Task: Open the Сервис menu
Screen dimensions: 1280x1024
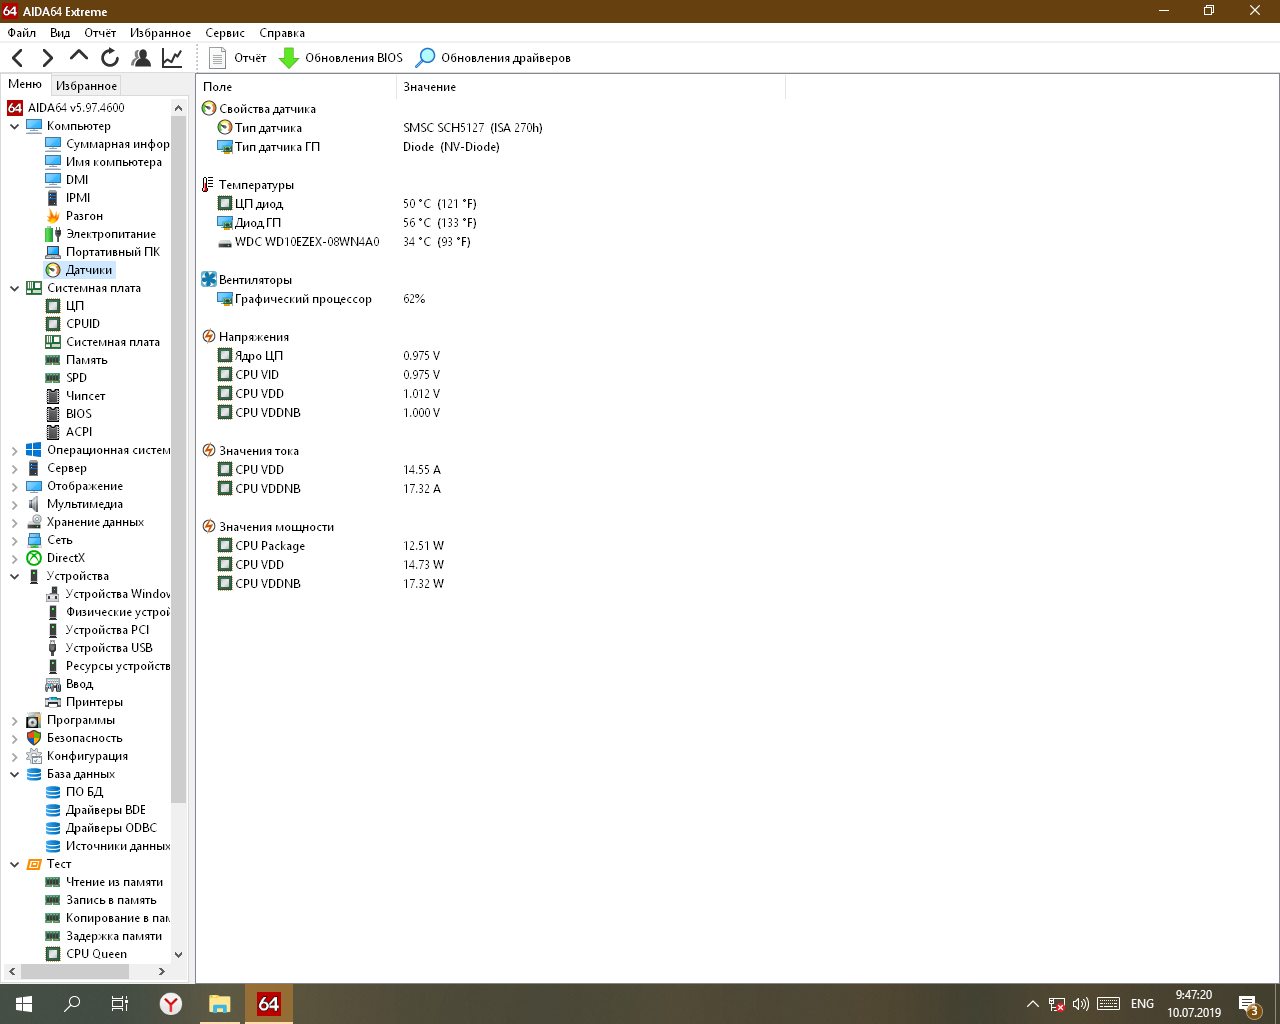Action: coord(225,33)
